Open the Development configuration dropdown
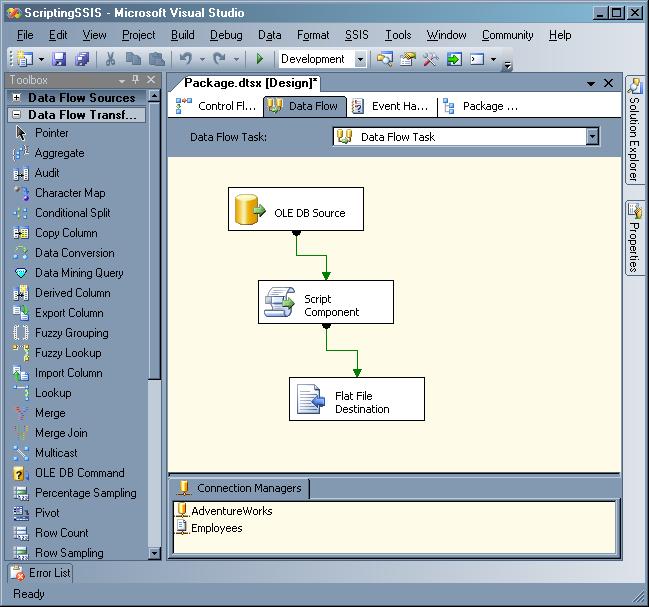The height and width of the screenshot is (607, 649). pos(360,60)
